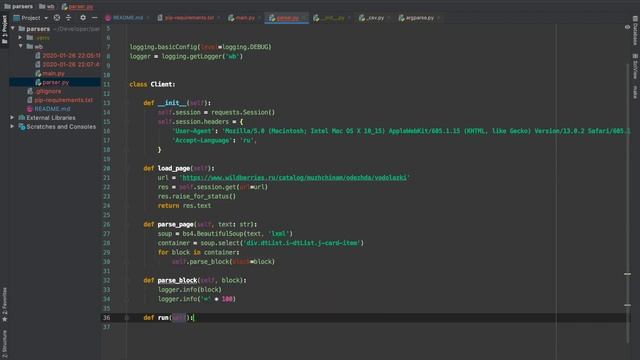Collapse the parsers root folder
Viewport: 640px width, 360px height.
(x=13, y=29)
